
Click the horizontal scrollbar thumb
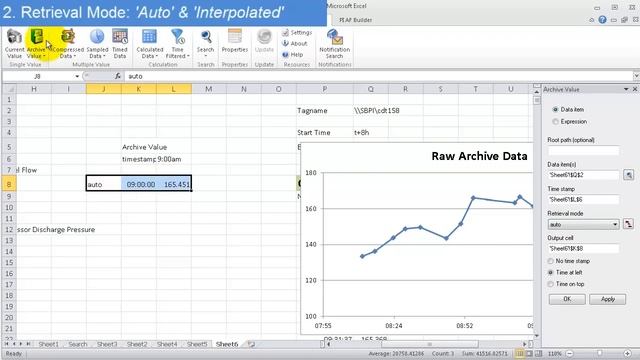[x=429, y=344]
